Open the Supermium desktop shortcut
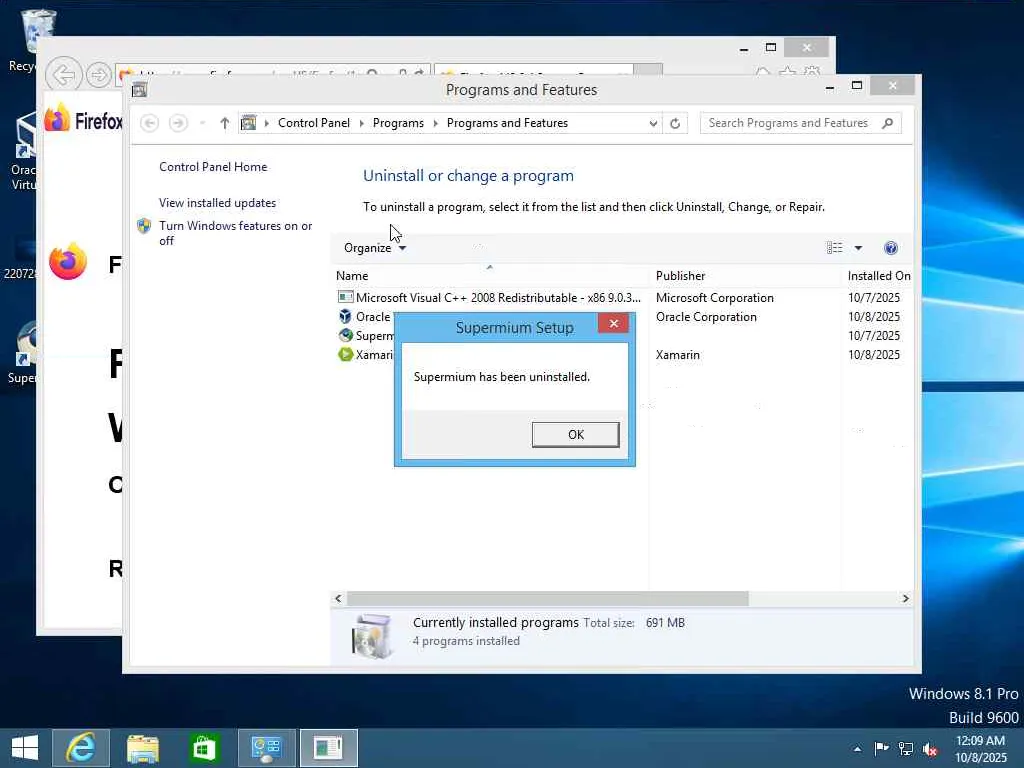The height and width of the screenshot is (768, 1024). pos(24,353)
